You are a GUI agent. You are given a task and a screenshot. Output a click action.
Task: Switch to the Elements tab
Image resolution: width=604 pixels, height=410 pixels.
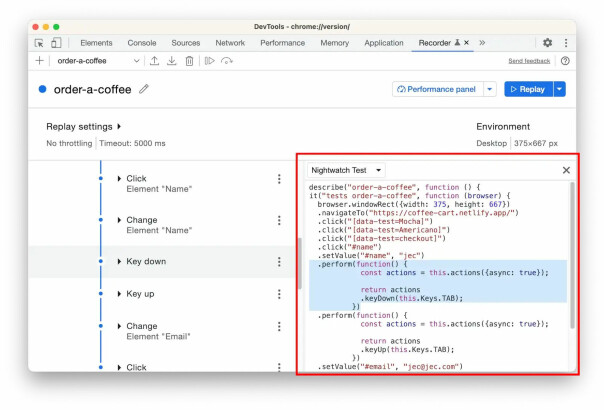[x=96, y=43]
